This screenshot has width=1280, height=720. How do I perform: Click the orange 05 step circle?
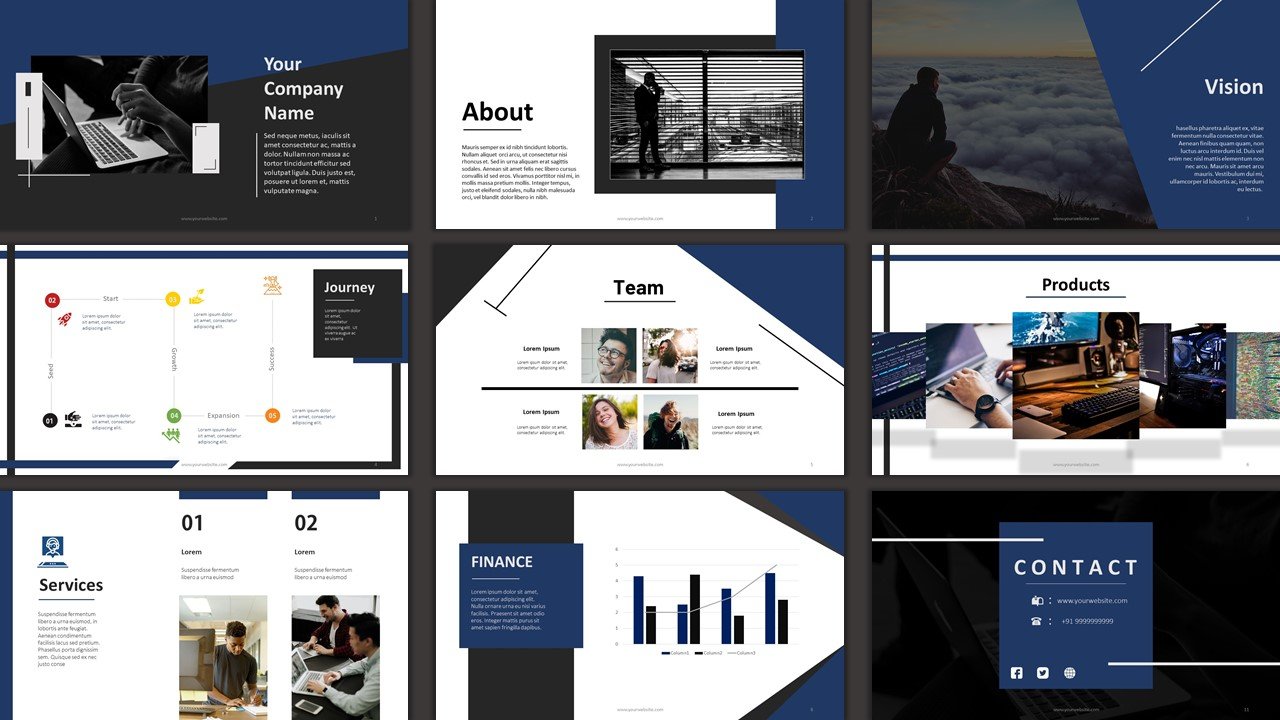click(x=272, y=415)
